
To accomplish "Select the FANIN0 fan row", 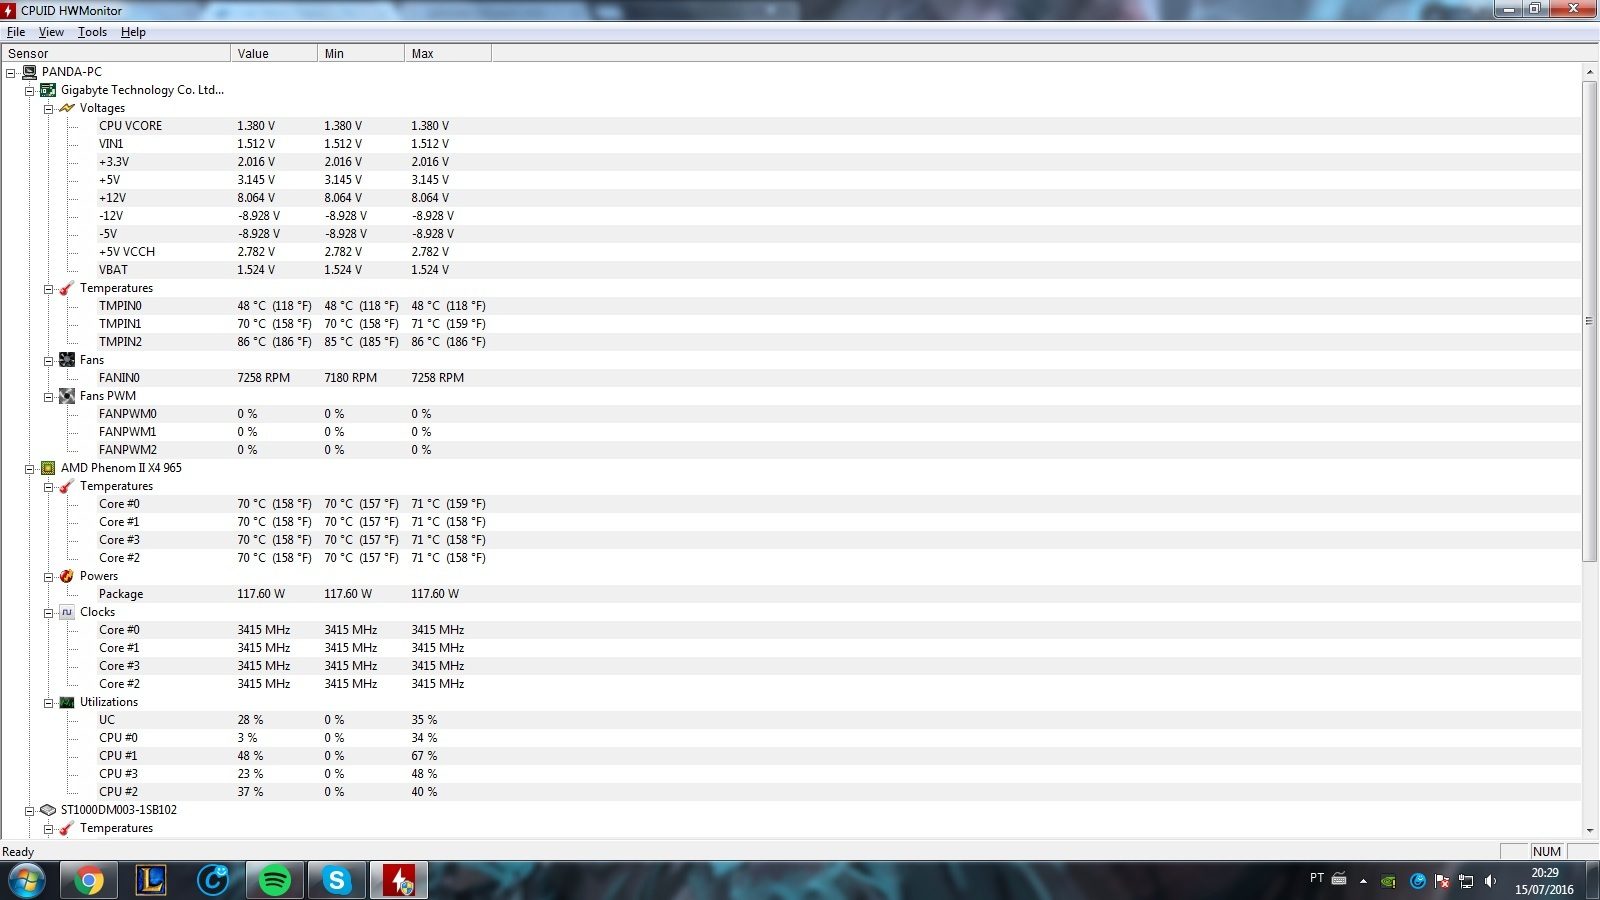I will click(x=790, y=378).
